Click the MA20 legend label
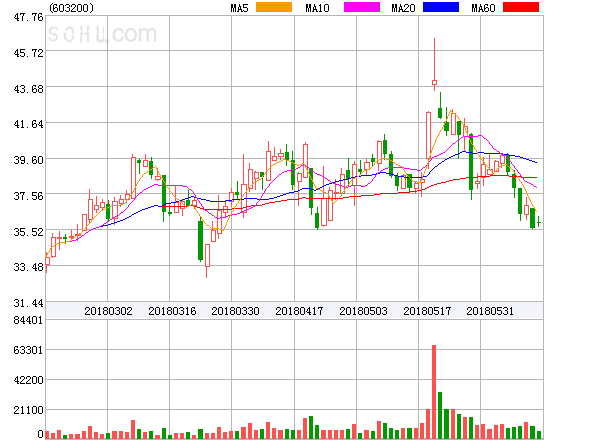600x440 pixels. pos(403,8)
